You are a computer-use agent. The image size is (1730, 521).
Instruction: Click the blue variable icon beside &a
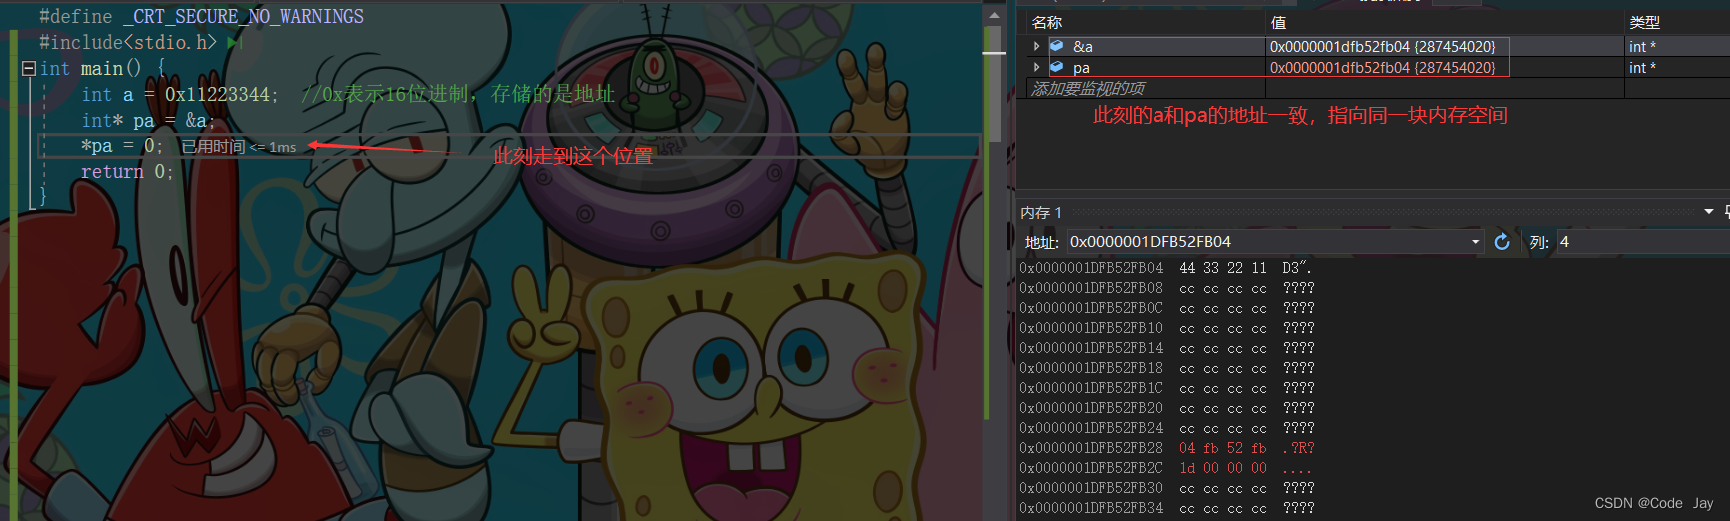[x=1056, y=46]
